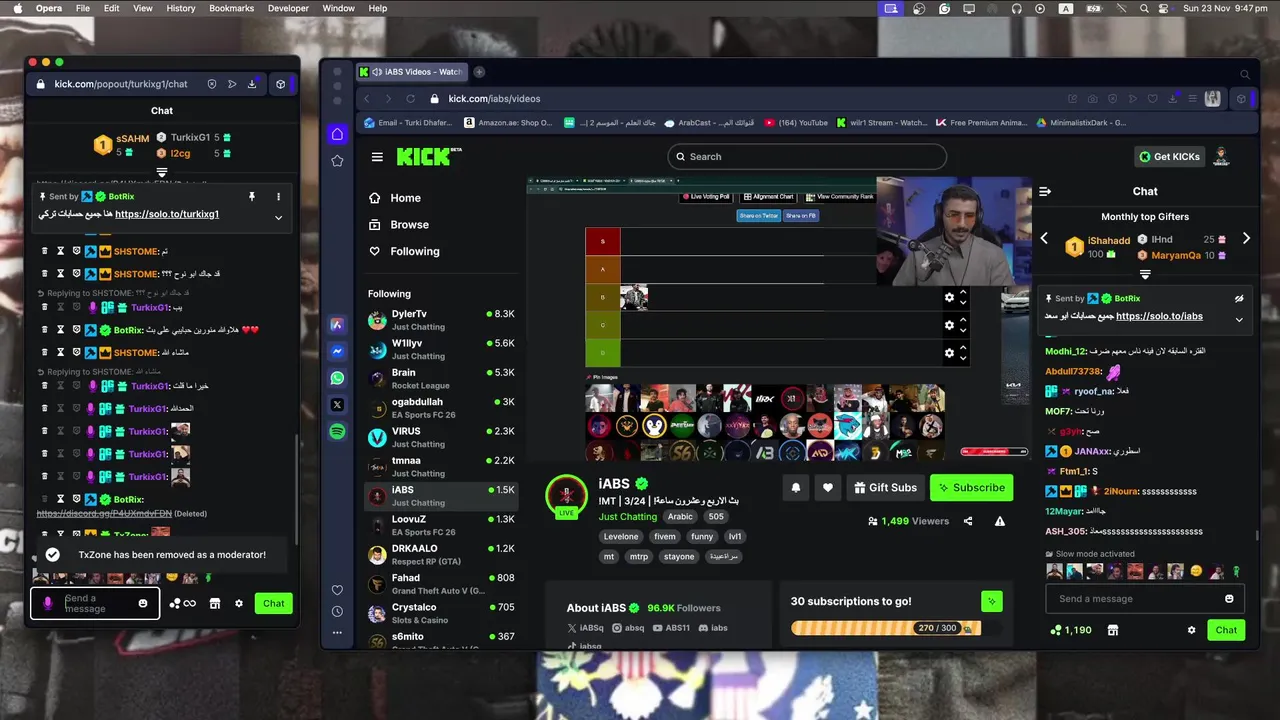Open shop icon in popout chat footer
The height and width of the screenshot is (720, 1280).
(x=215, y=603)
